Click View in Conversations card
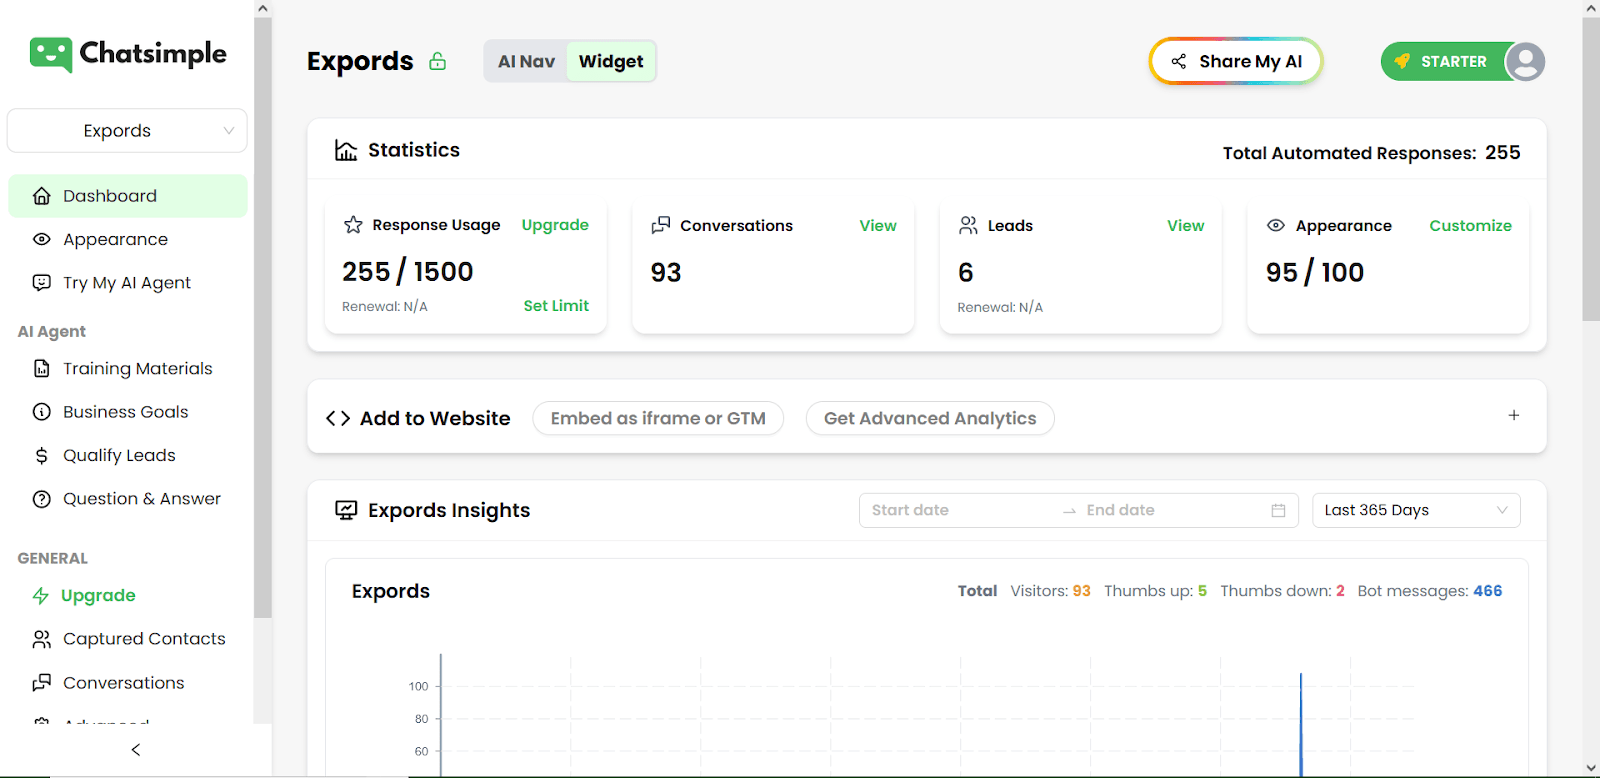The height and width of the screenshot is (778, 1600). point(878,226)
